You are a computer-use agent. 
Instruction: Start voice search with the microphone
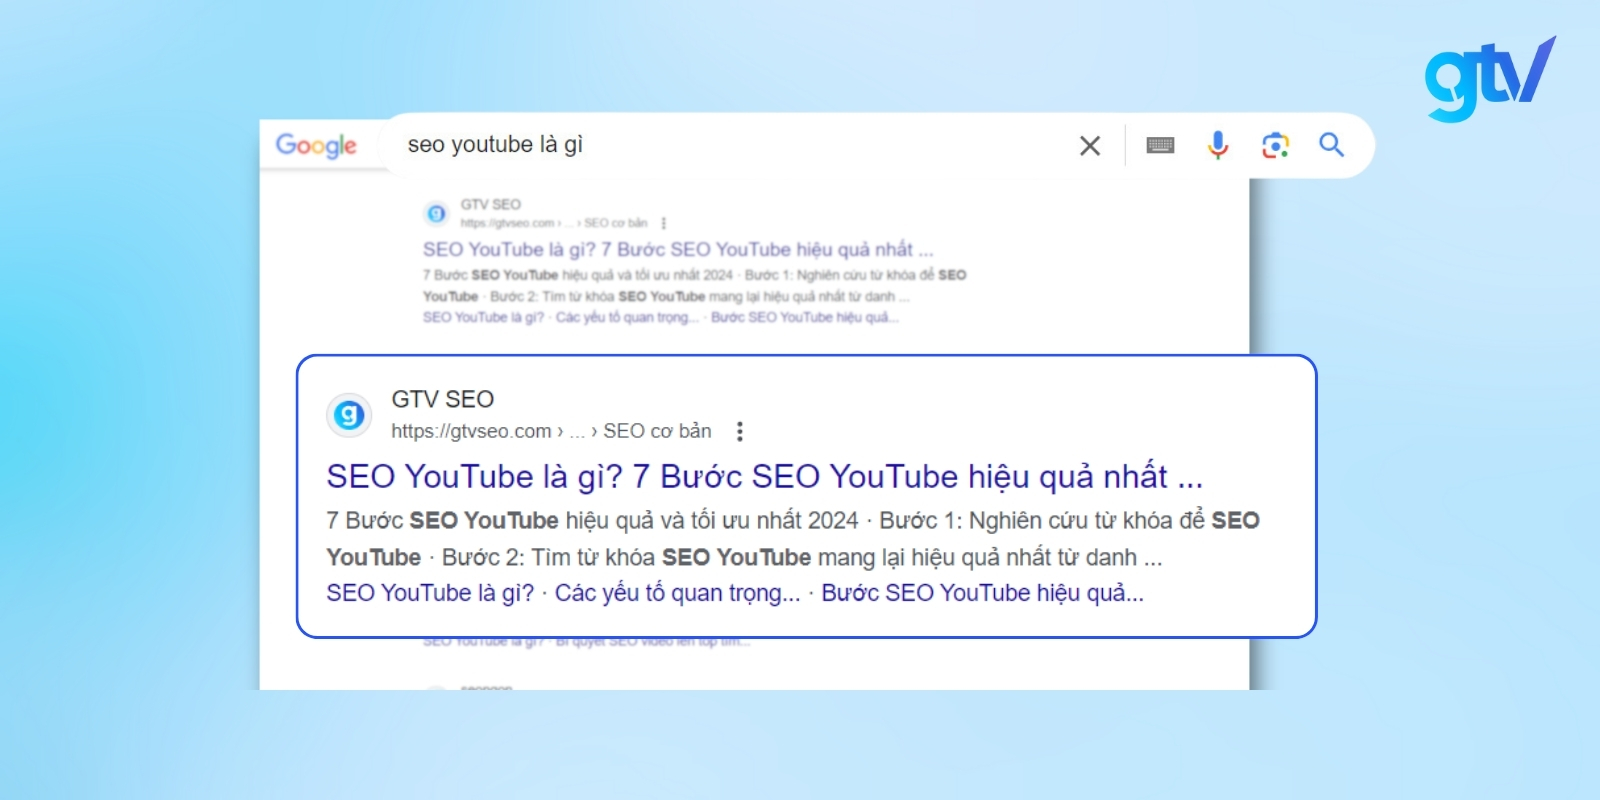pos(1217,146)
